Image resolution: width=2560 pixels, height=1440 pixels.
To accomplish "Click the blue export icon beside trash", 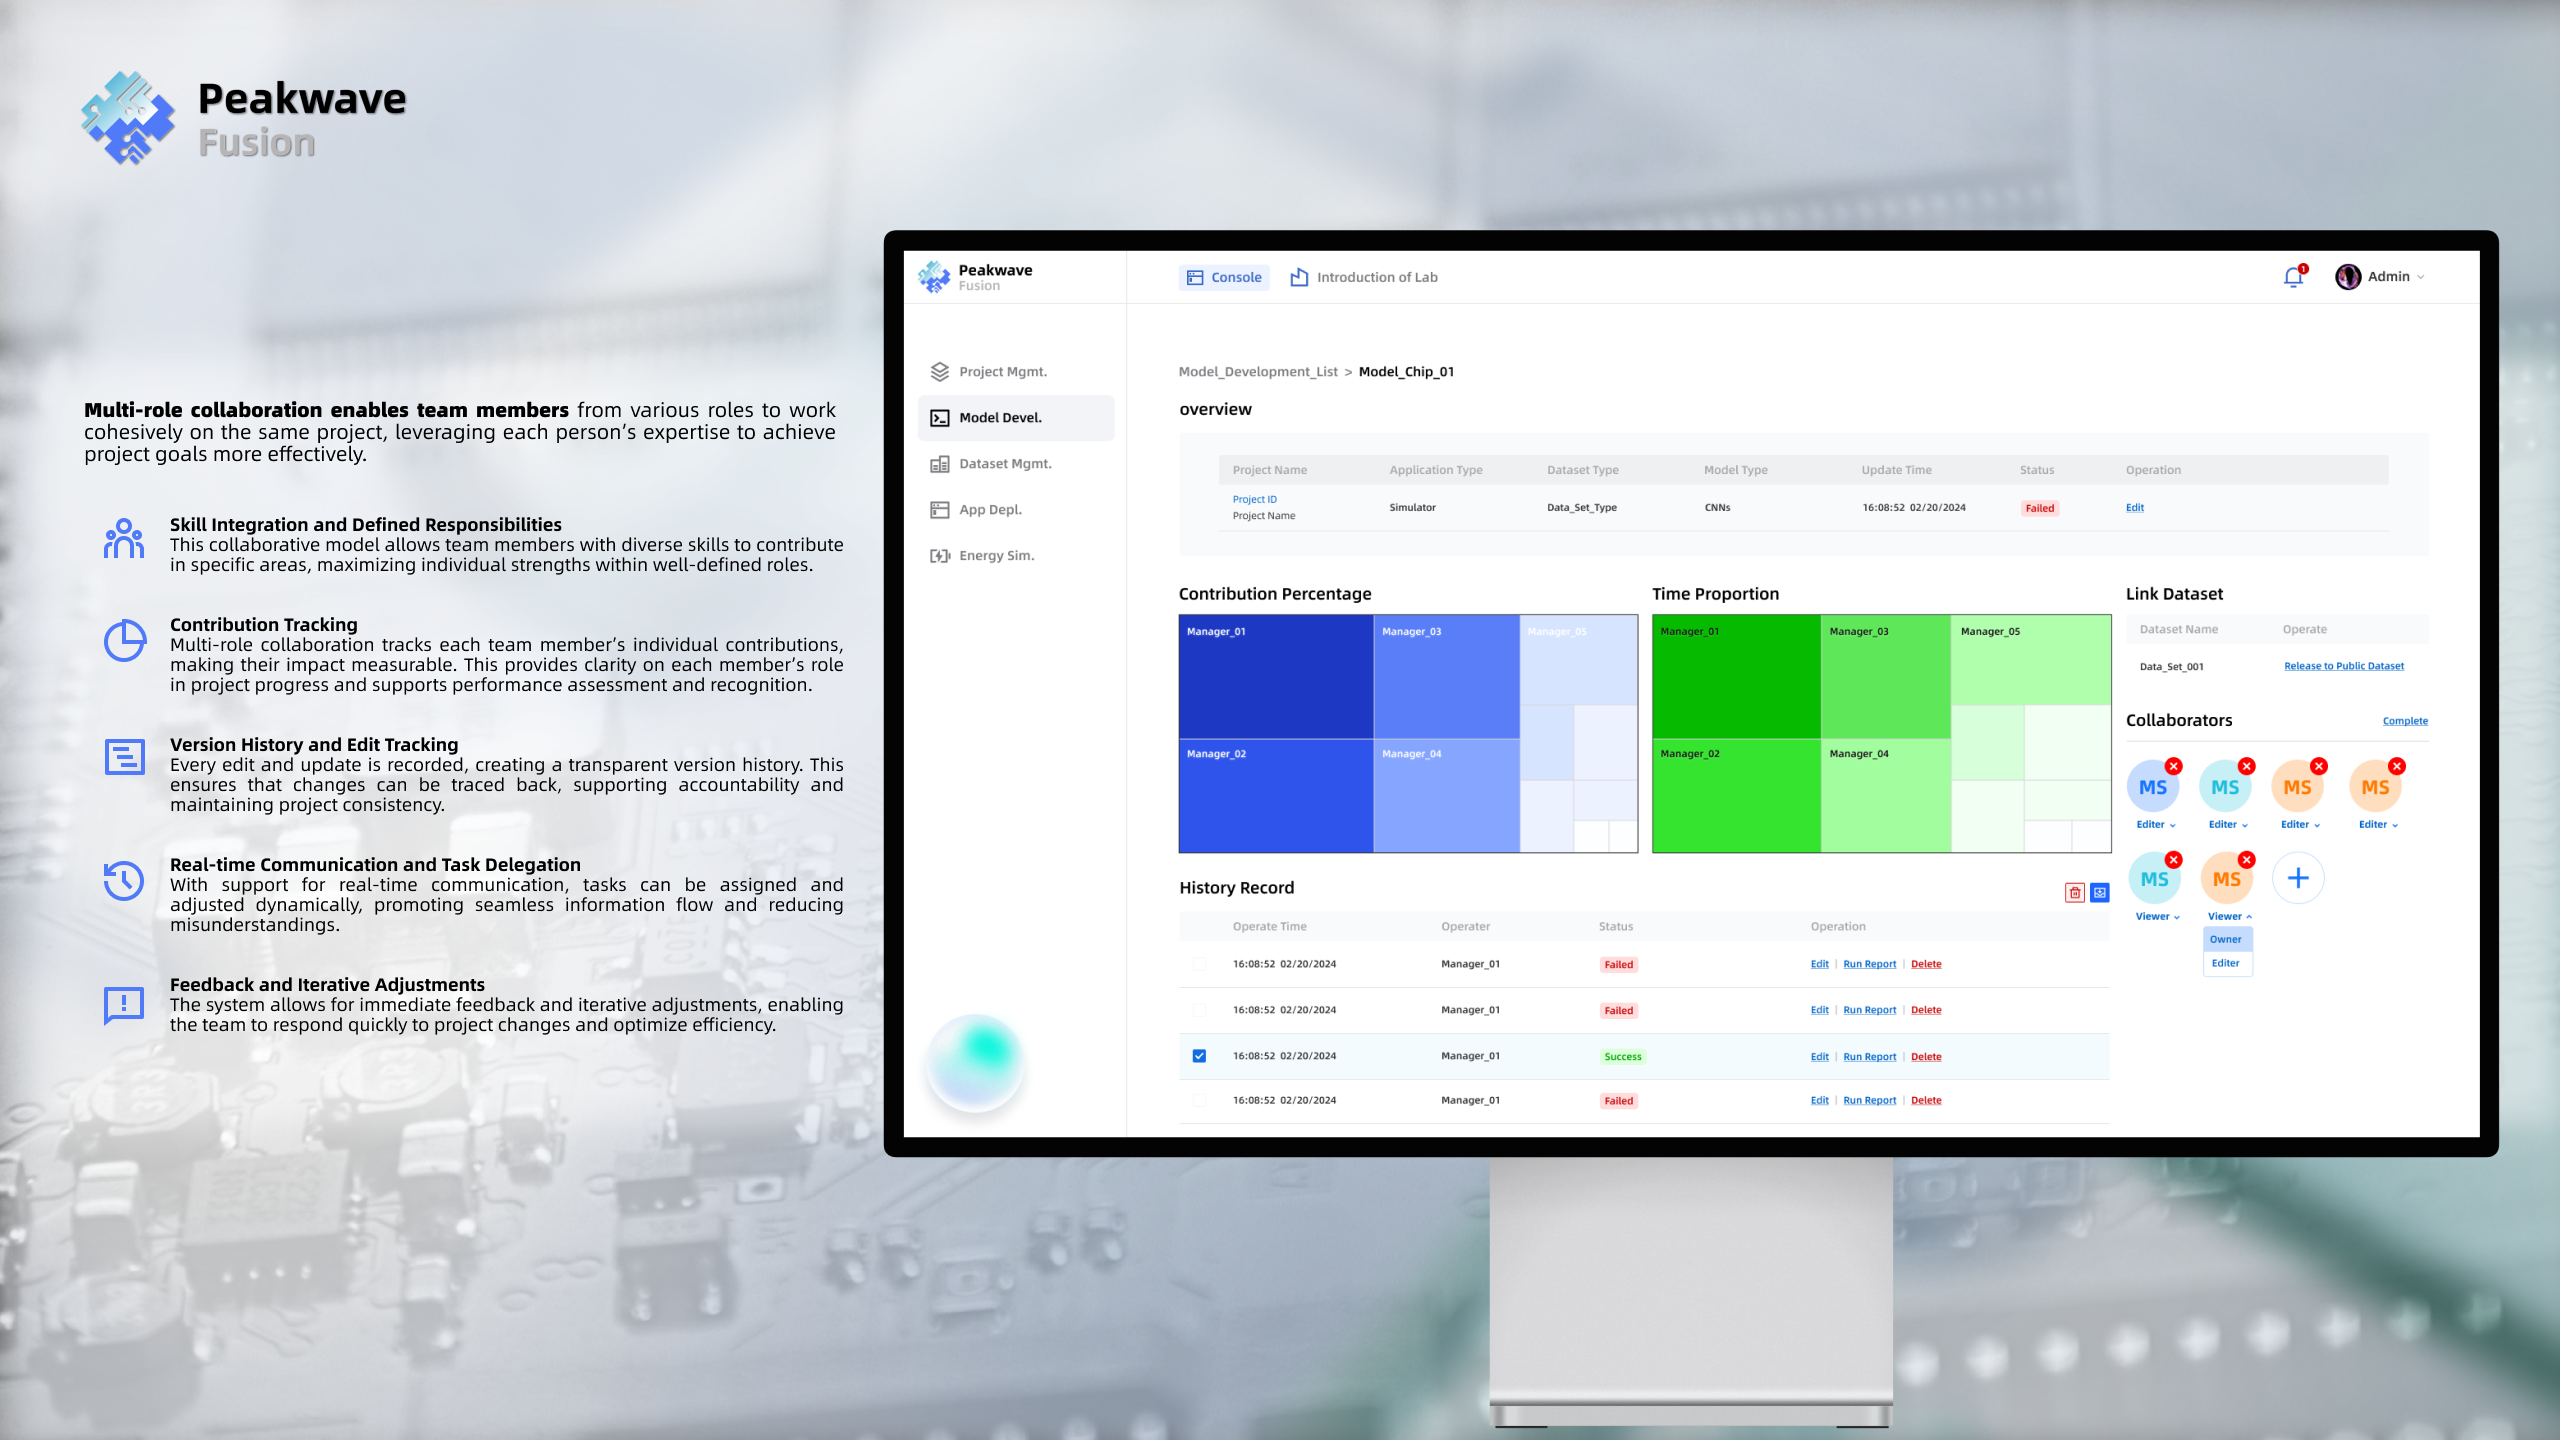I will pos(2100,893).
